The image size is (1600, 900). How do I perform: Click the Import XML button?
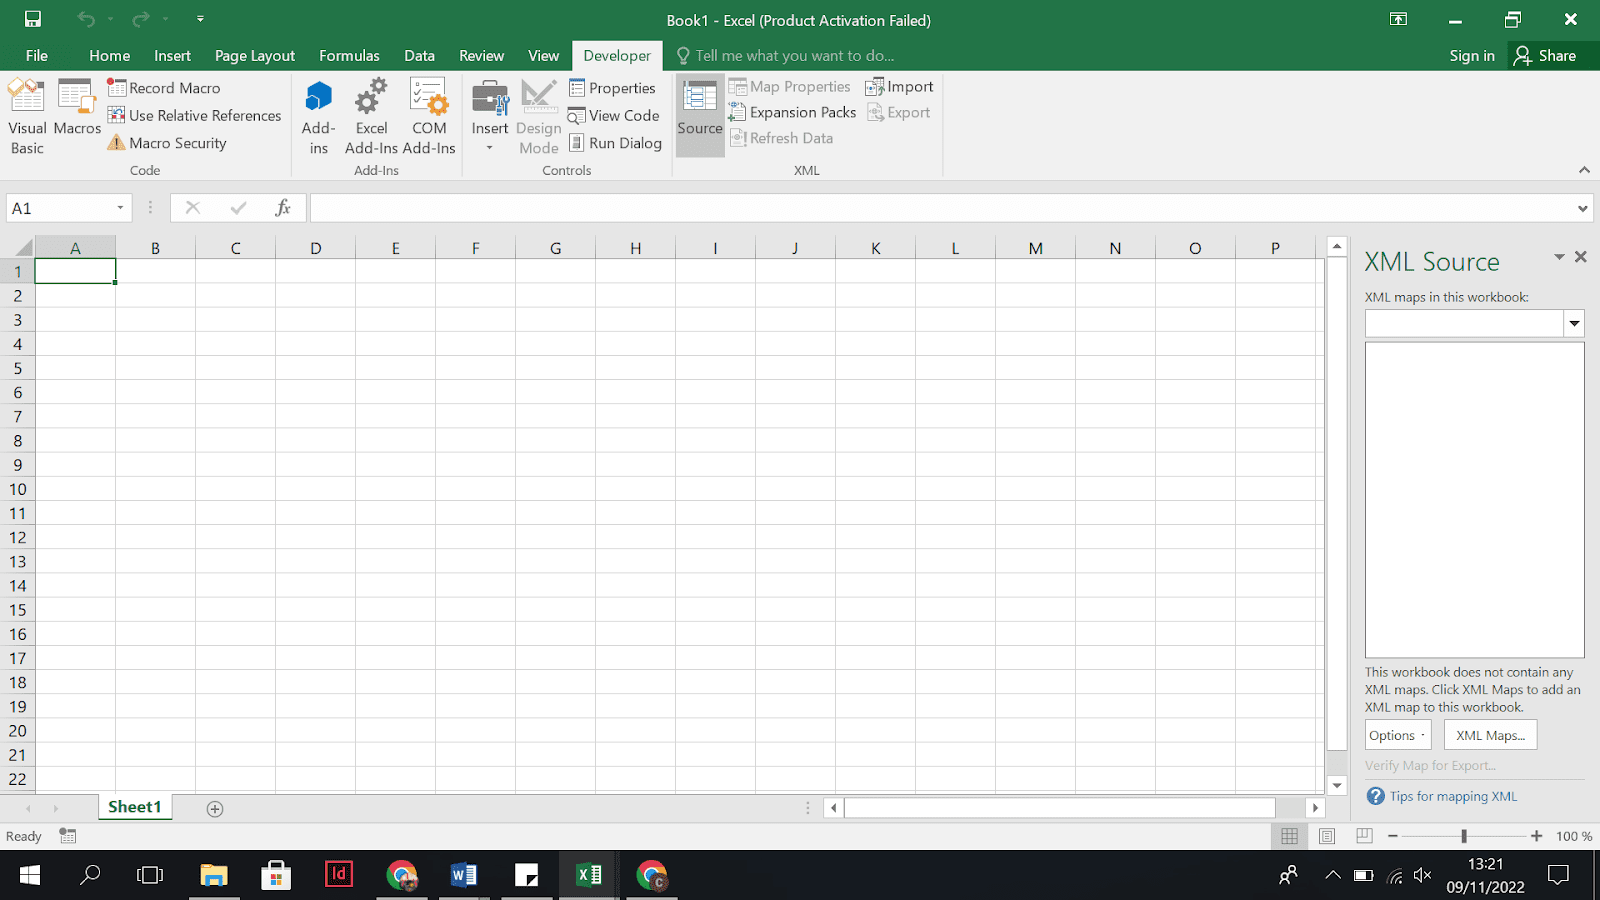900,87
